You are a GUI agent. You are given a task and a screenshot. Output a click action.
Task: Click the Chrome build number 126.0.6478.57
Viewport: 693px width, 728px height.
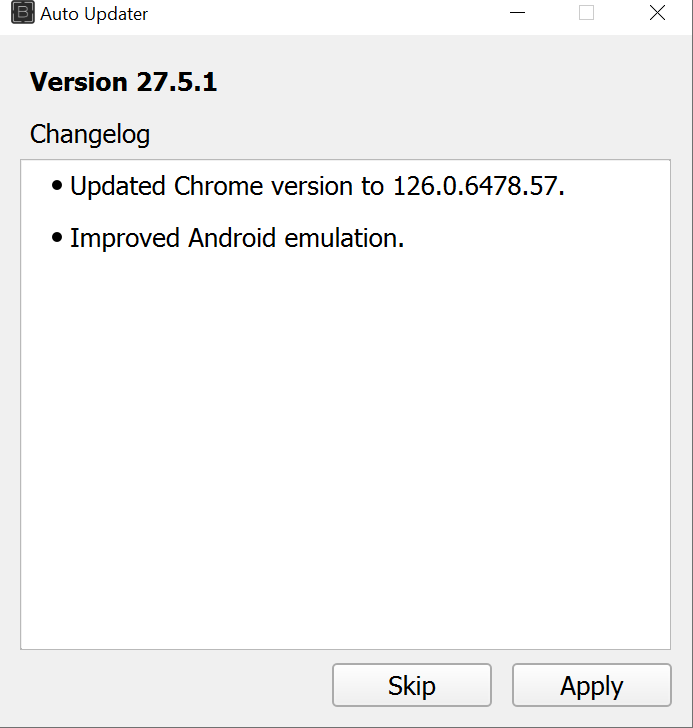pyautogui.click(x=476, y=186)
